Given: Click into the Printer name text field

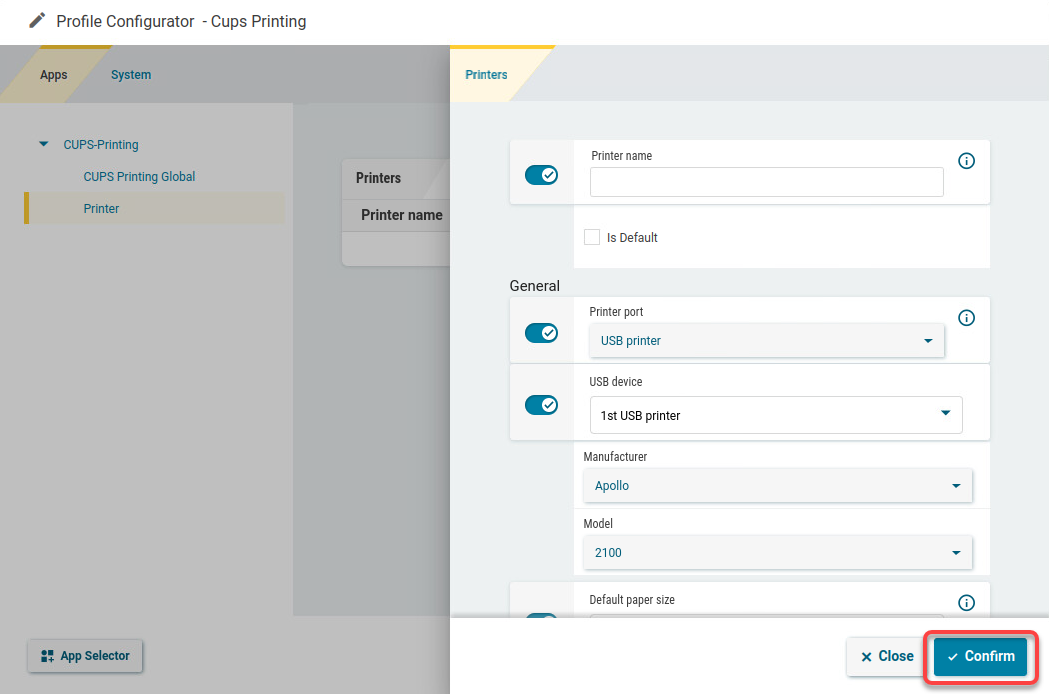Looking at the screenshot, I should coord(766,182).
